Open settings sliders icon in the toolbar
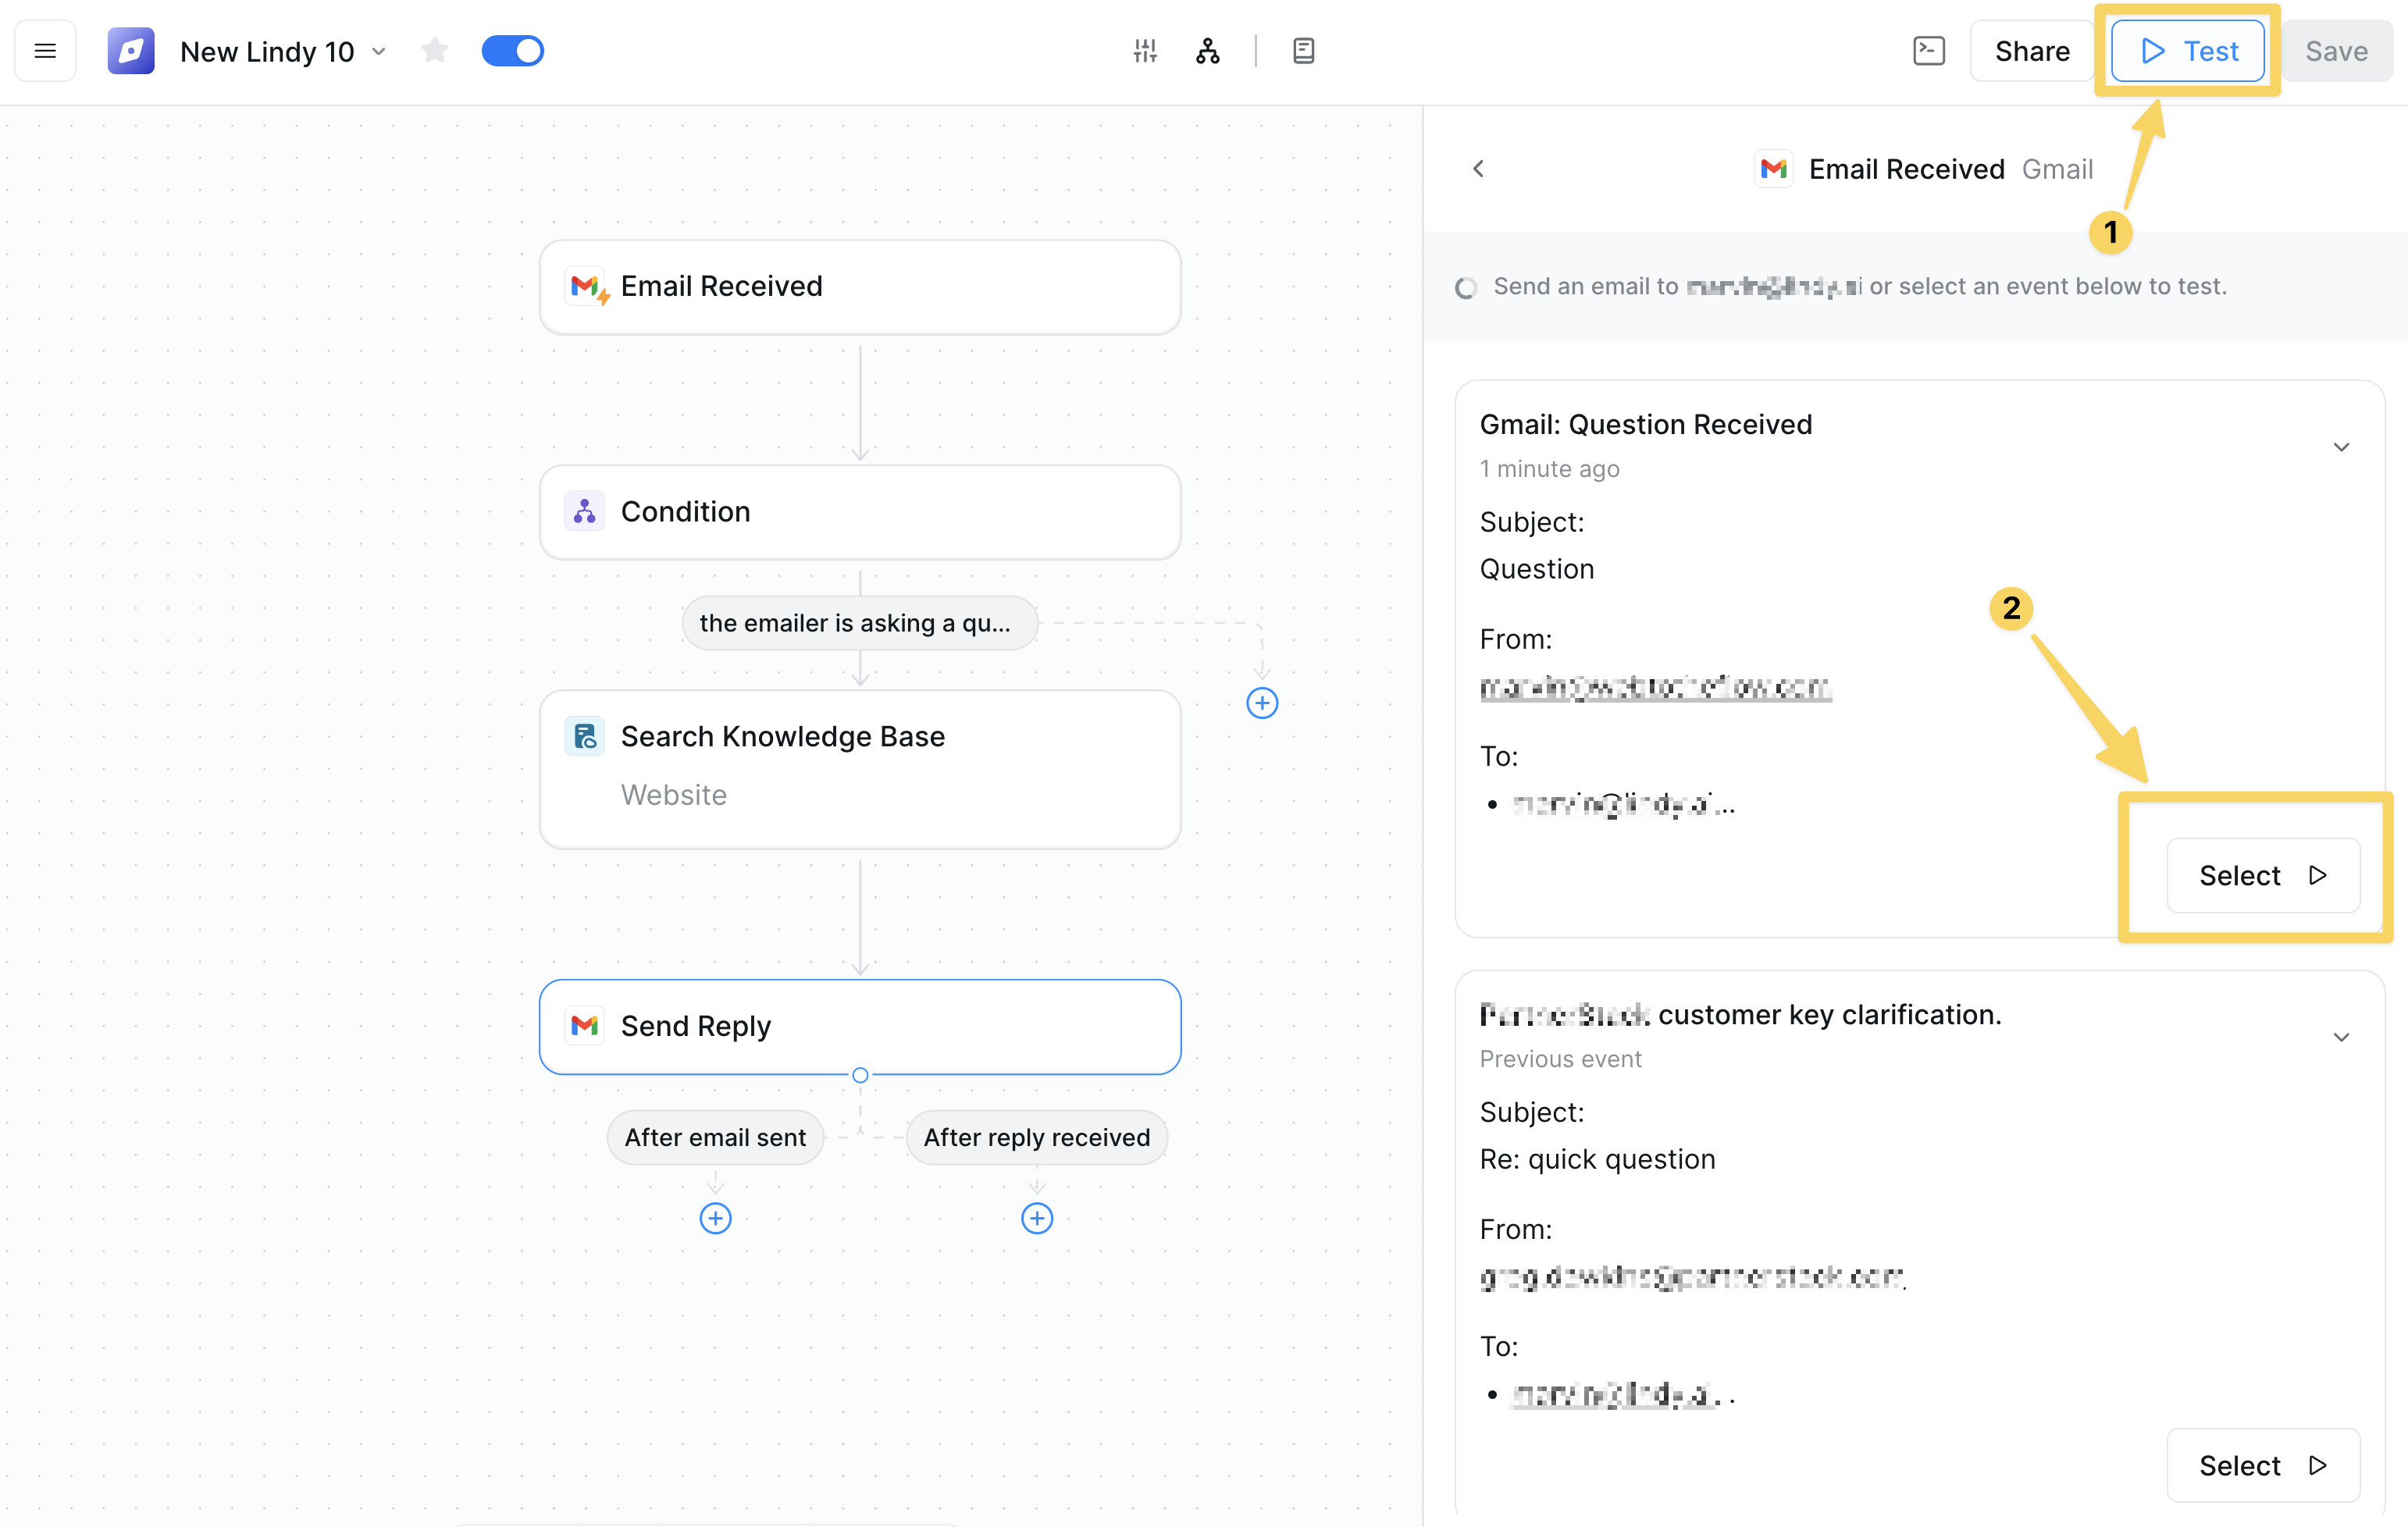2408x1527 pixels. (x=1145, y=50)
